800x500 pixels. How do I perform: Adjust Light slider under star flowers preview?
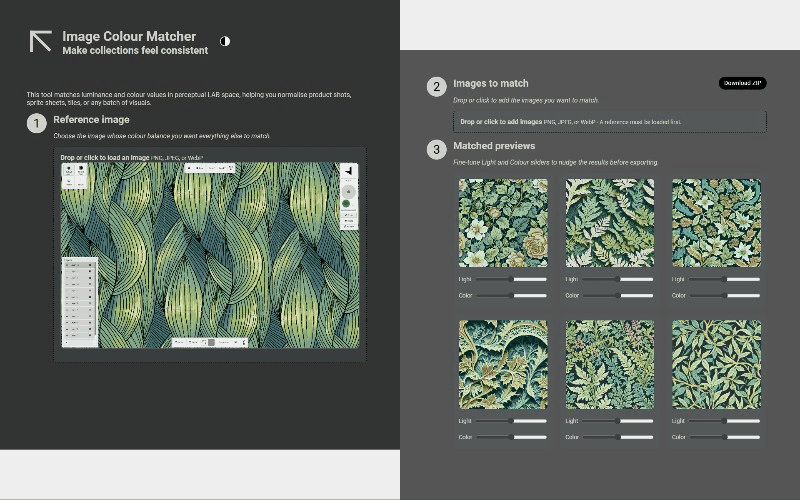click(724, 279)
